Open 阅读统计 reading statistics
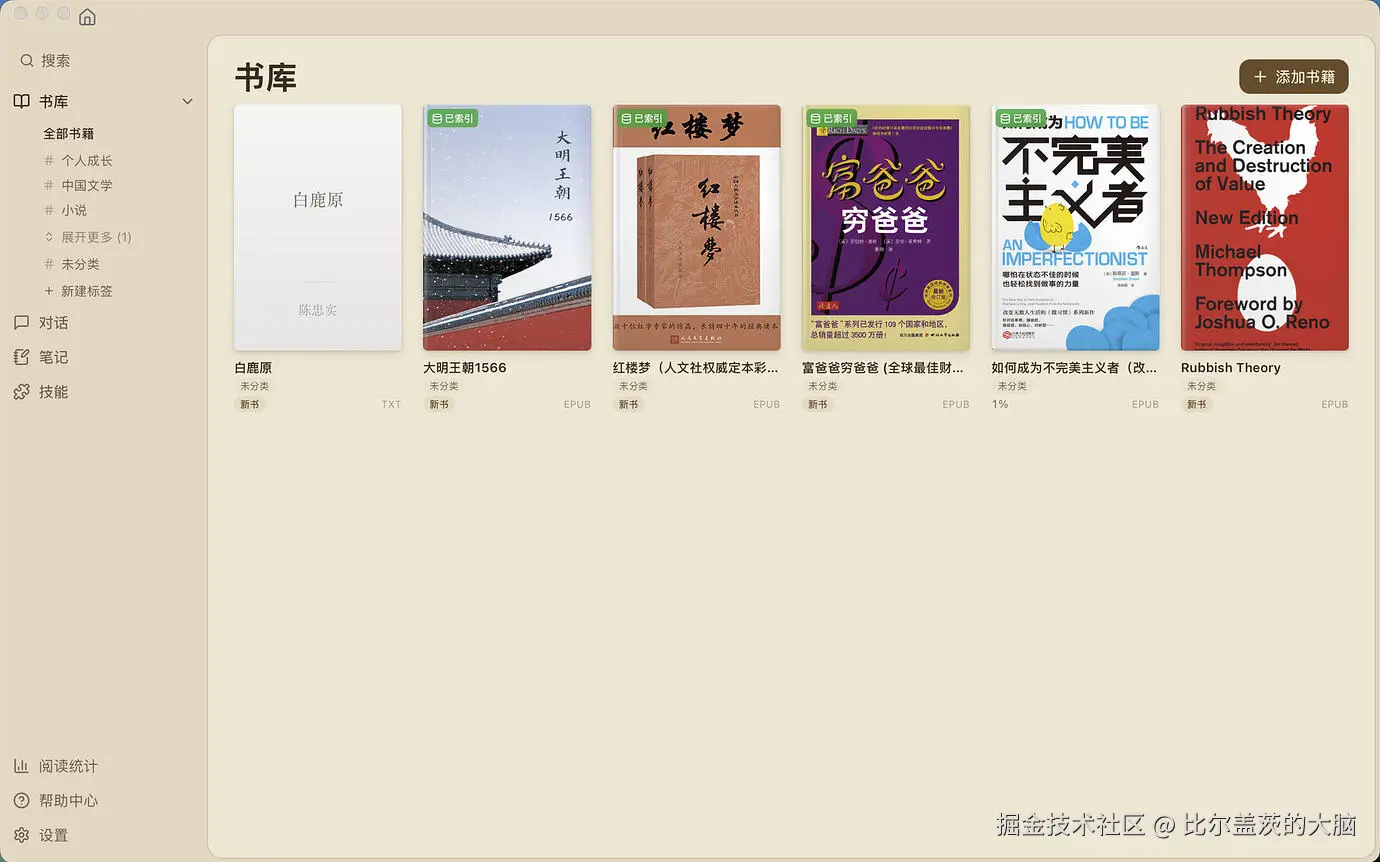This screenshot has height=862, width=1380. (x=67, y=765)
